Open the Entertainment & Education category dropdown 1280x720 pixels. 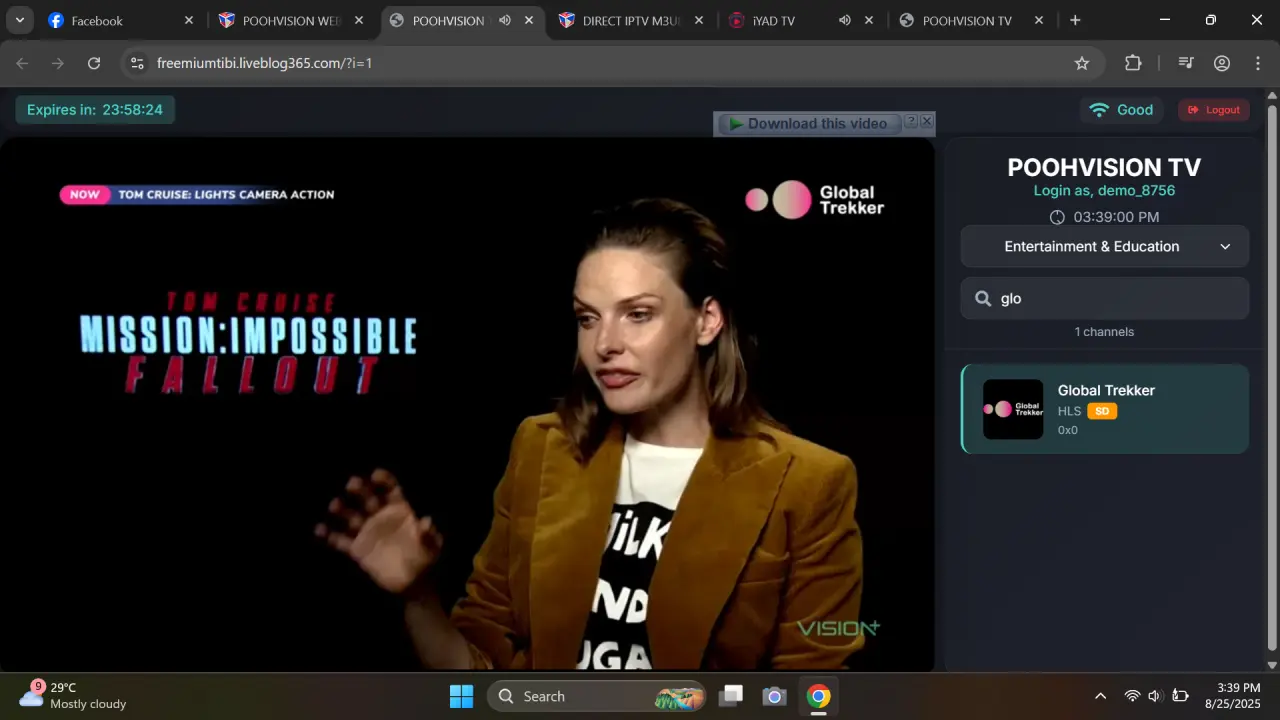pyautogui.click(x=1105, y=246)
